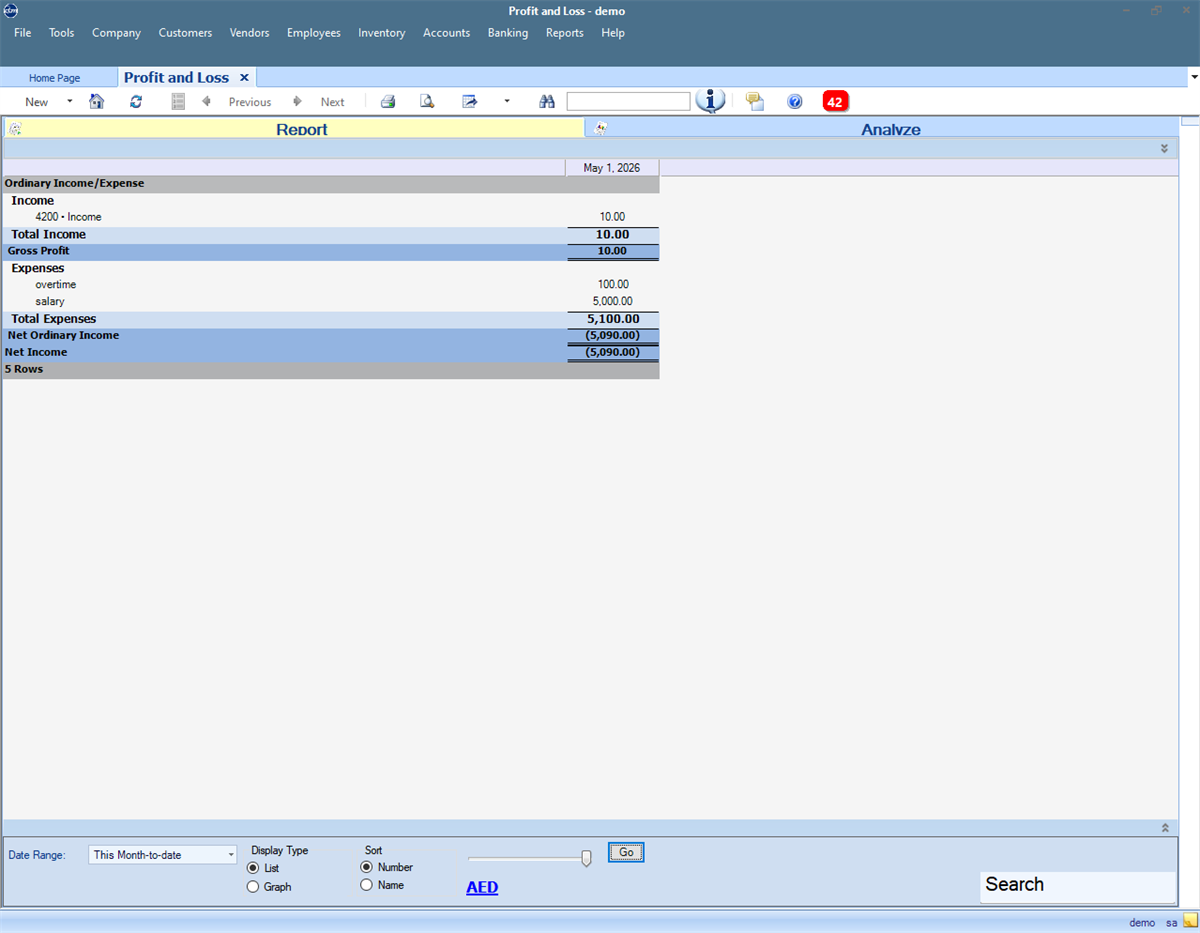Screen dimensions: 1200x933
Task: Click the zoom slider handle
Action: point(586,858)
